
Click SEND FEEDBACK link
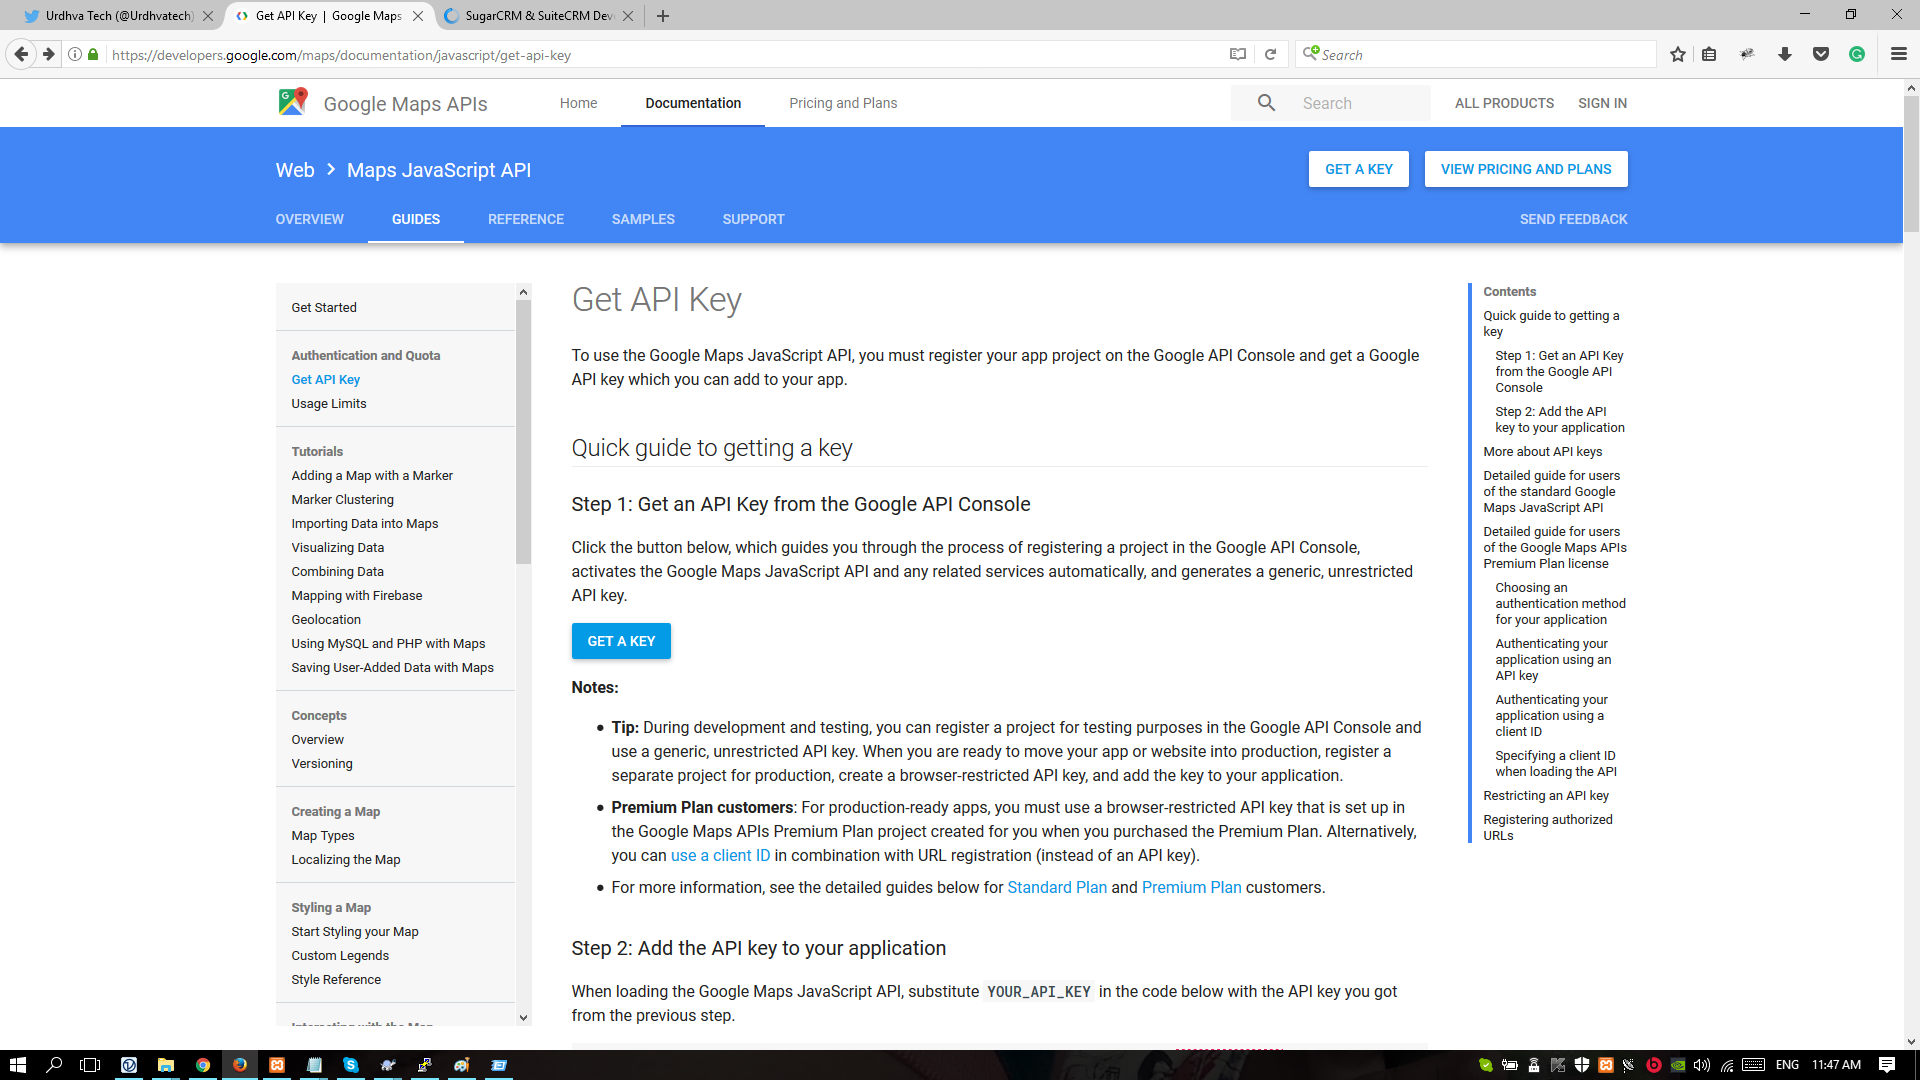[x=1573, y=219]
